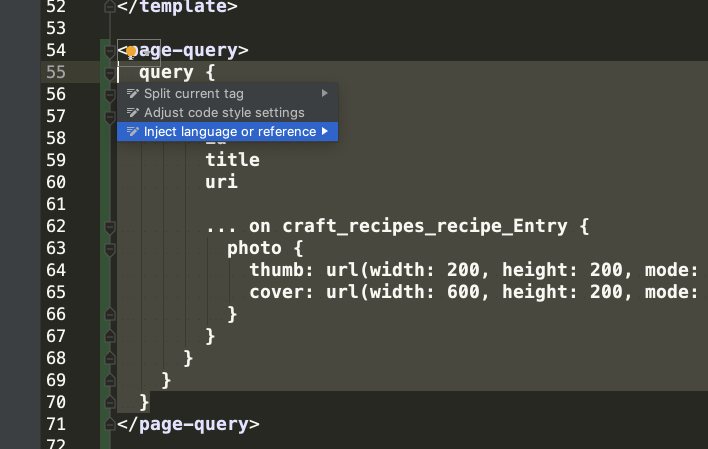Click intention icon beside Inject language entry
Screen dimensions: 708x449
tap(133, 132)
